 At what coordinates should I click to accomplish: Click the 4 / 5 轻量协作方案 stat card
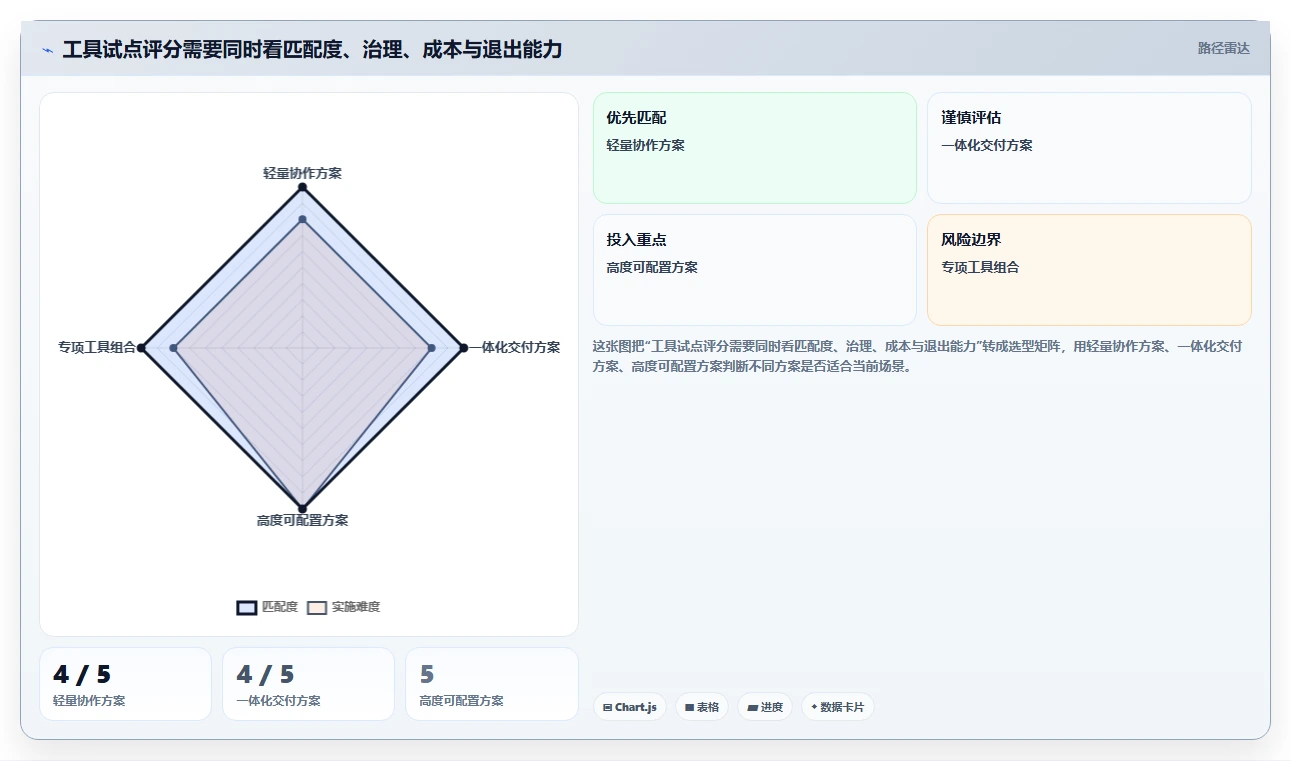pyautogui.click(x=125, y=684)
